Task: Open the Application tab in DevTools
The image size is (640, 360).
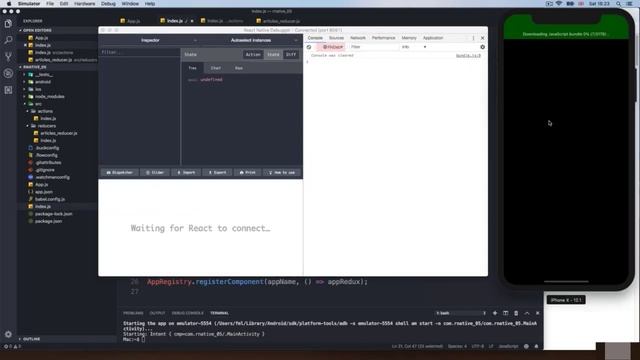Action: (x=433, y=38)
